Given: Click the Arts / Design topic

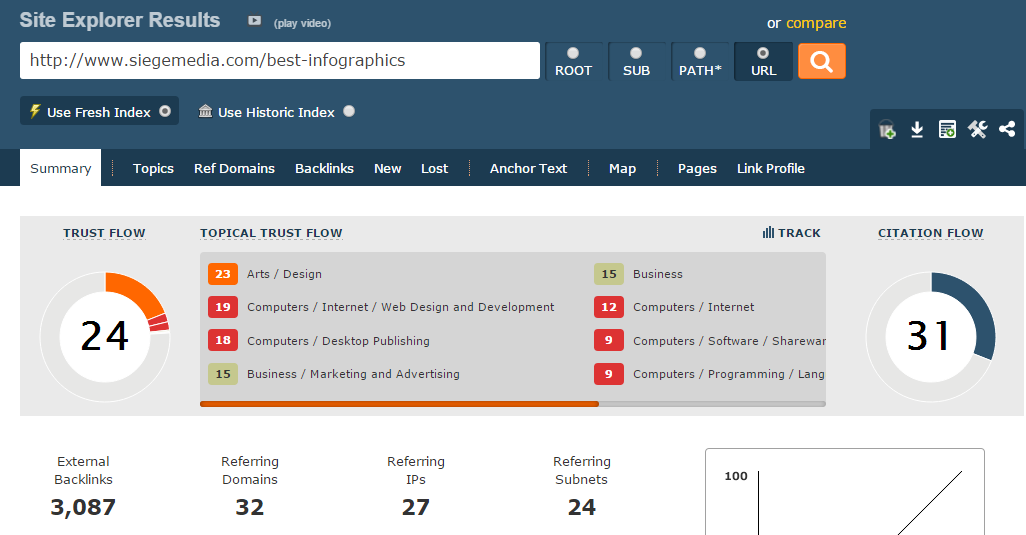Looking at the screenshot, I should (284, 274).
